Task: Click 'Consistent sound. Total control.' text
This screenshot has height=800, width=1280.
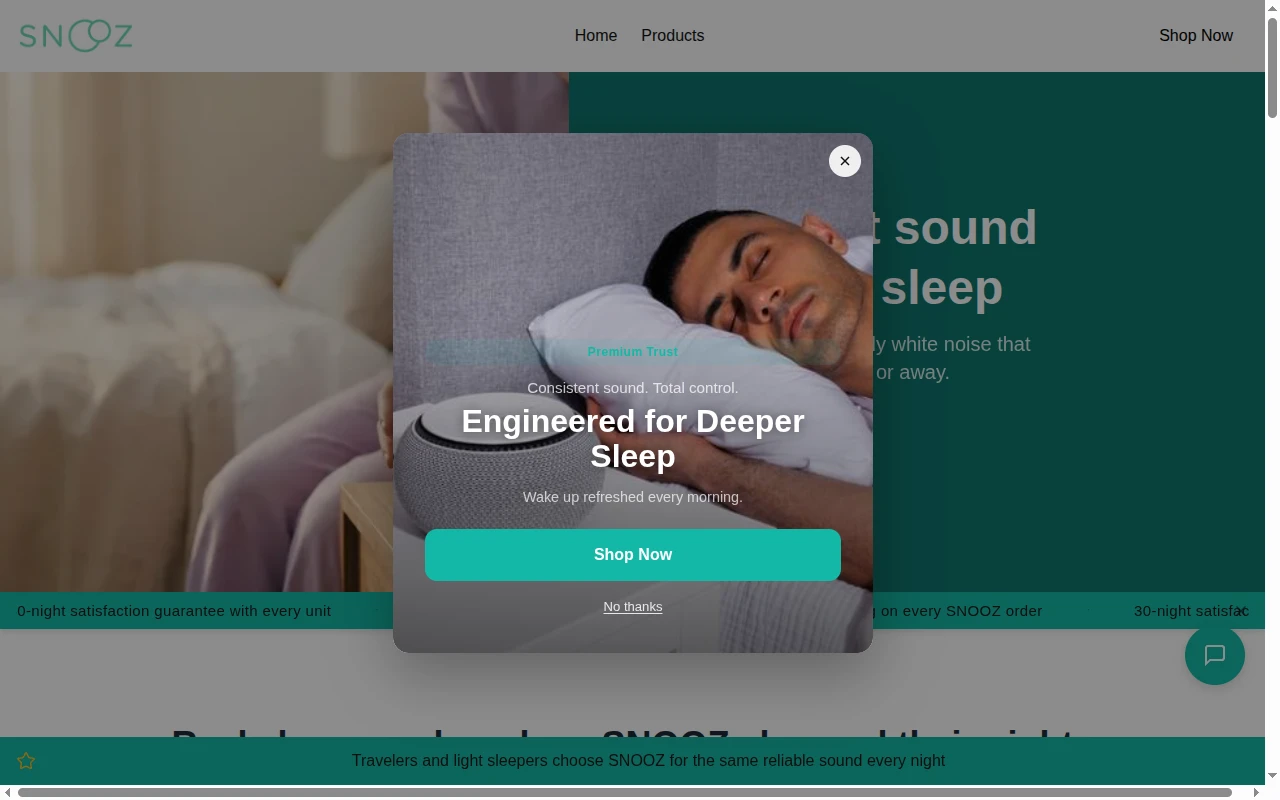Action: [x=633, y=388]
